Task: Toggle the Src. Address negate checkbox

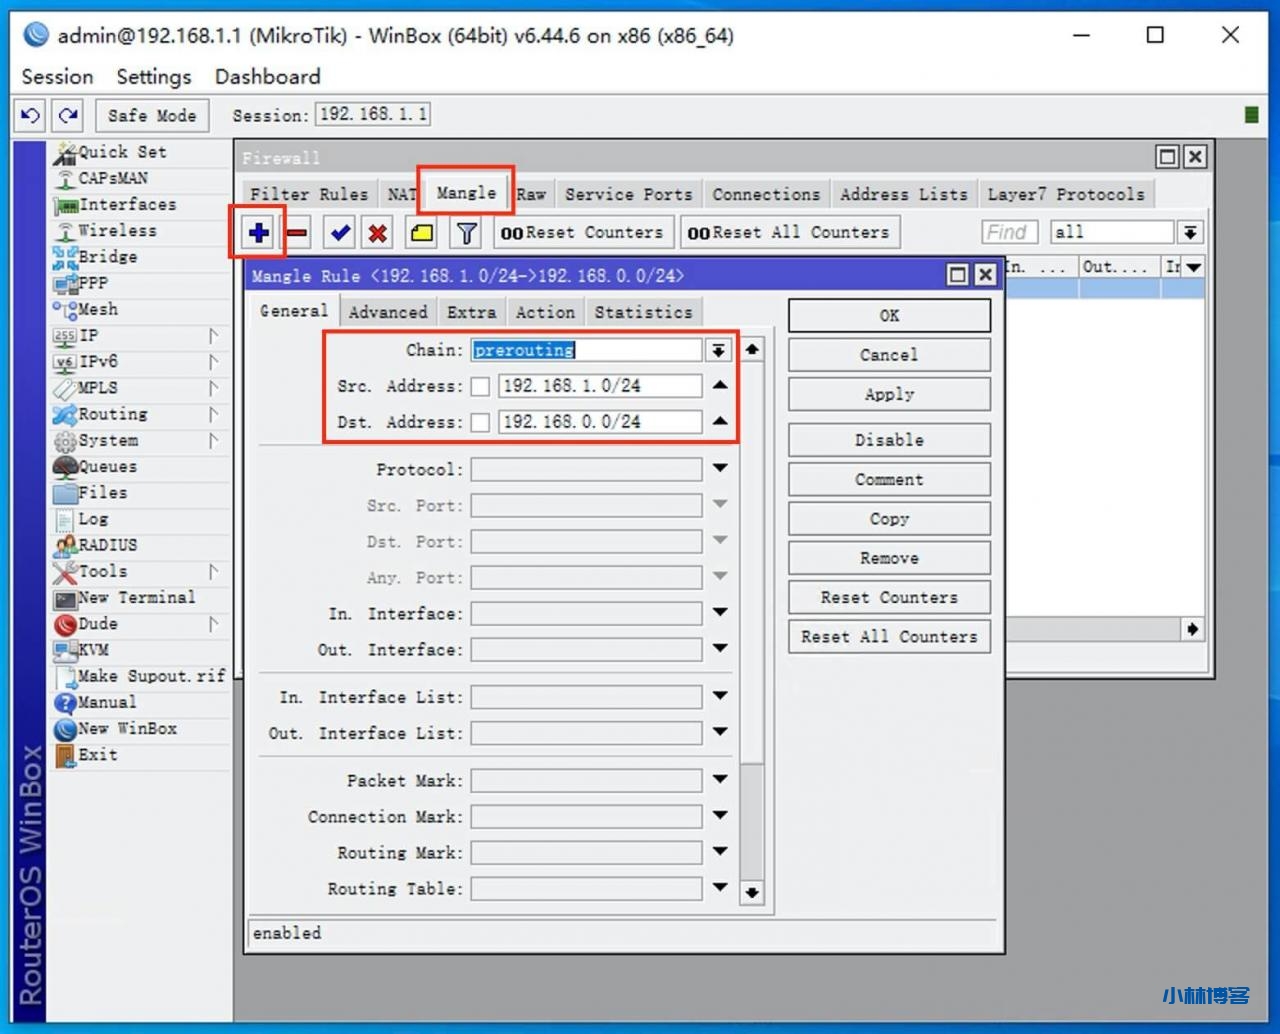Action: (x=481, y=387)
